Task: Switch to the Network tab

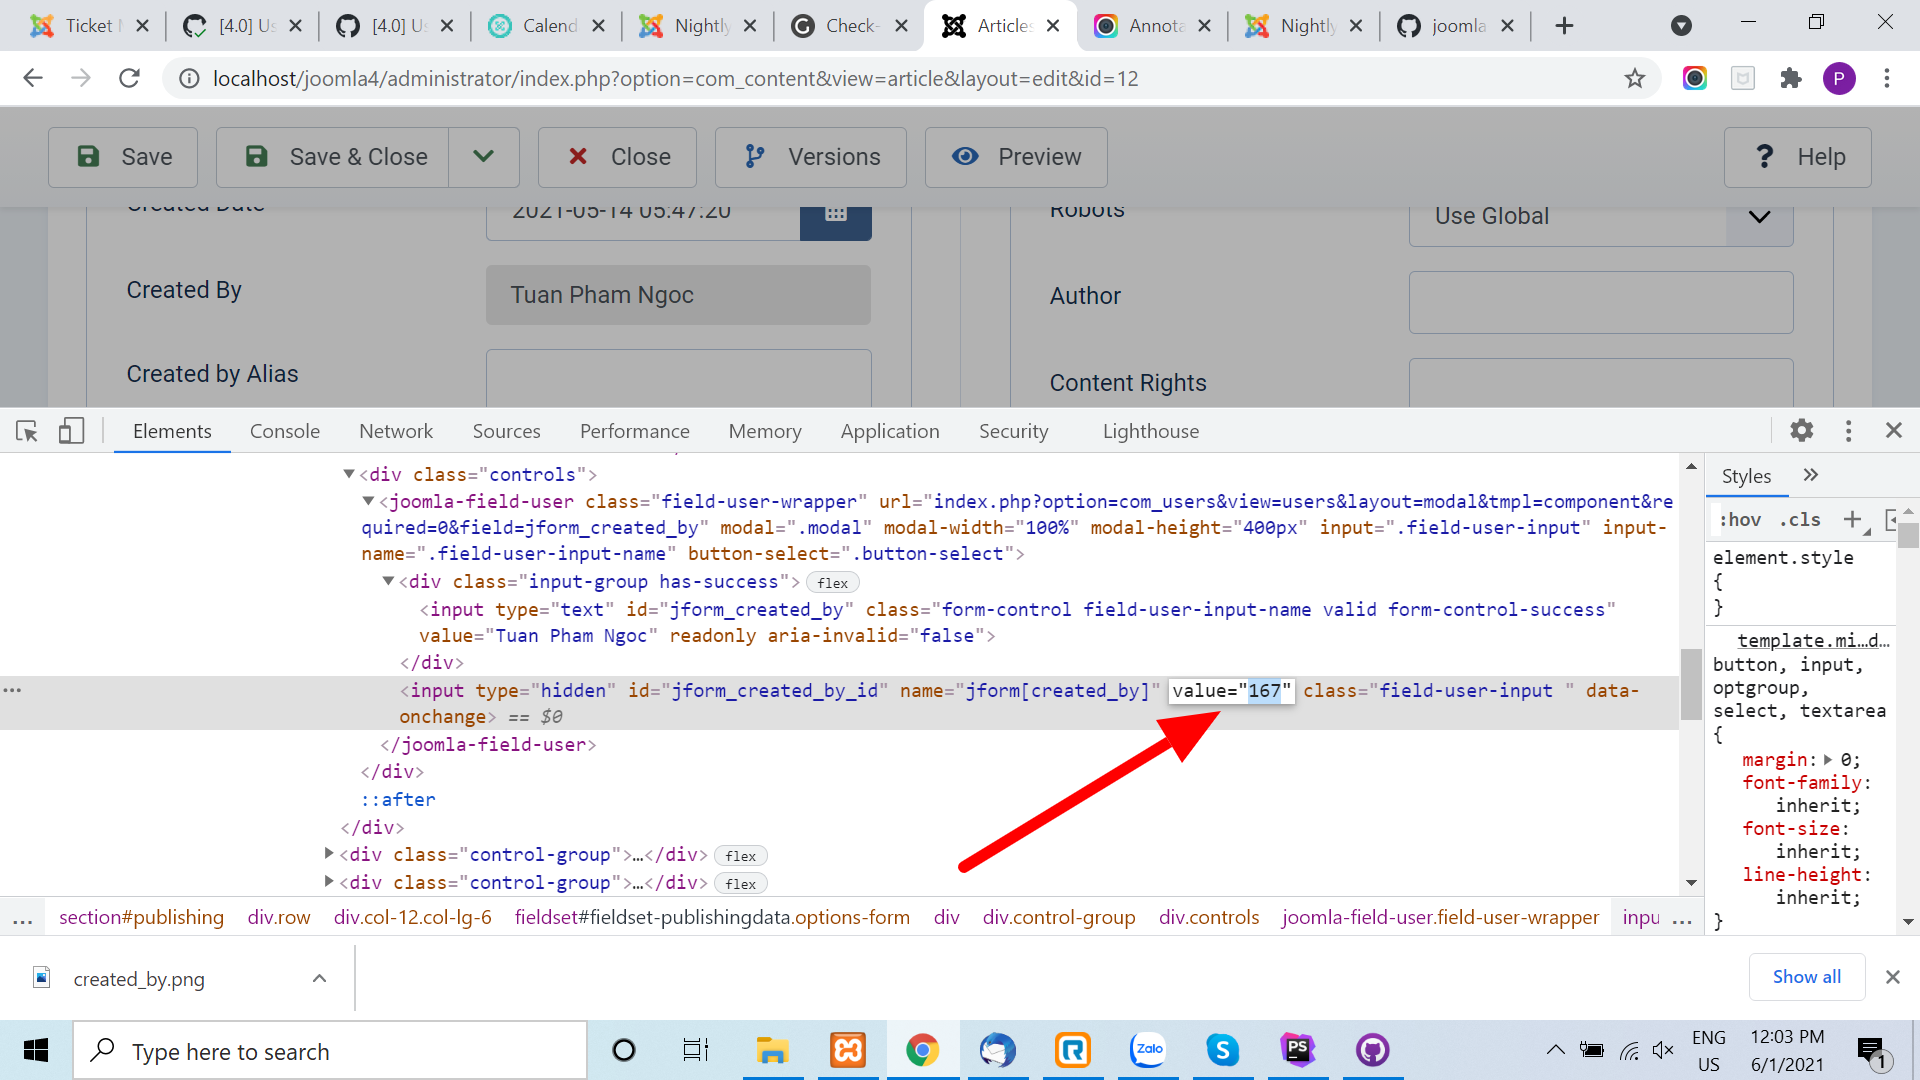Action: point(396,431)
